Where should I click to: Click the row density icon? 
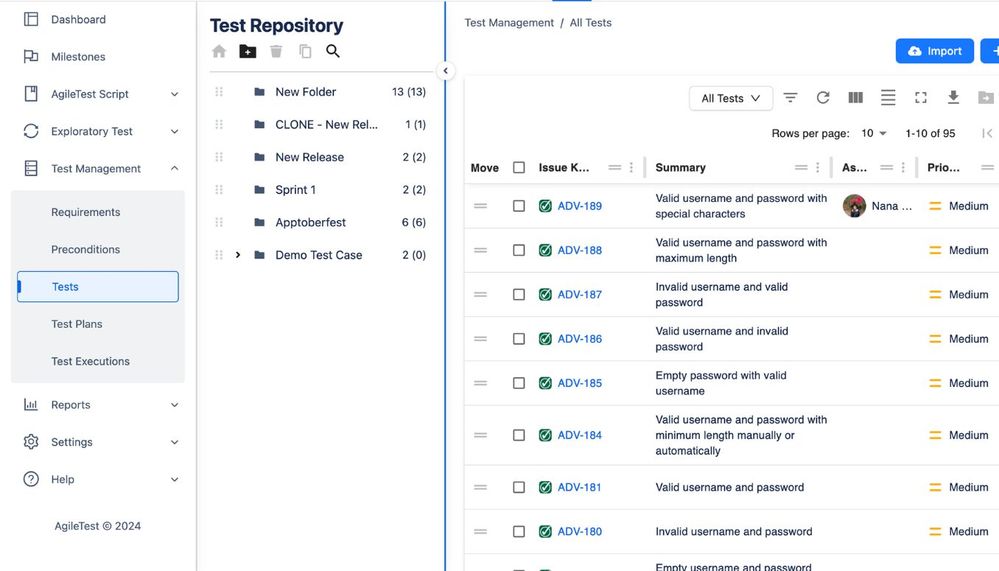point(888,98)
